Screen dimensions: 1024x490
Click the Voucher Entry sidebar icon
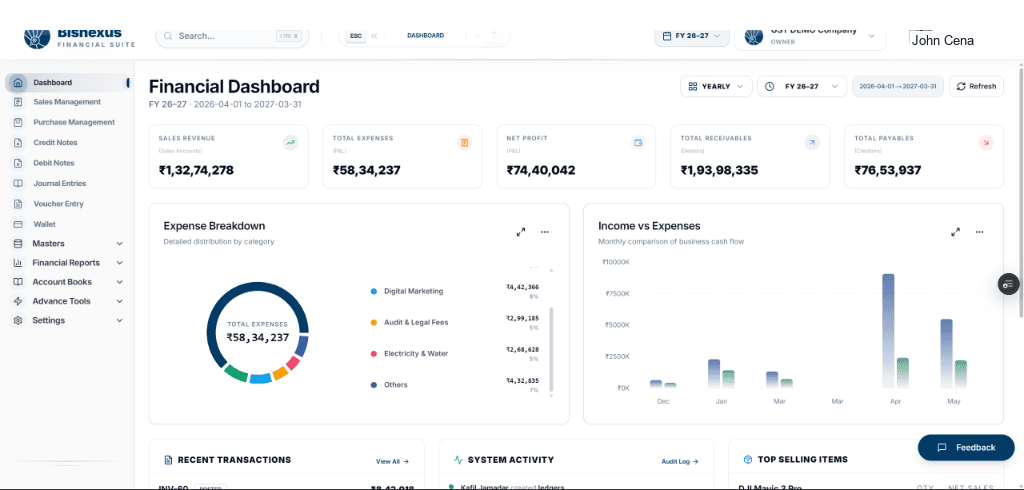point(18,204)
